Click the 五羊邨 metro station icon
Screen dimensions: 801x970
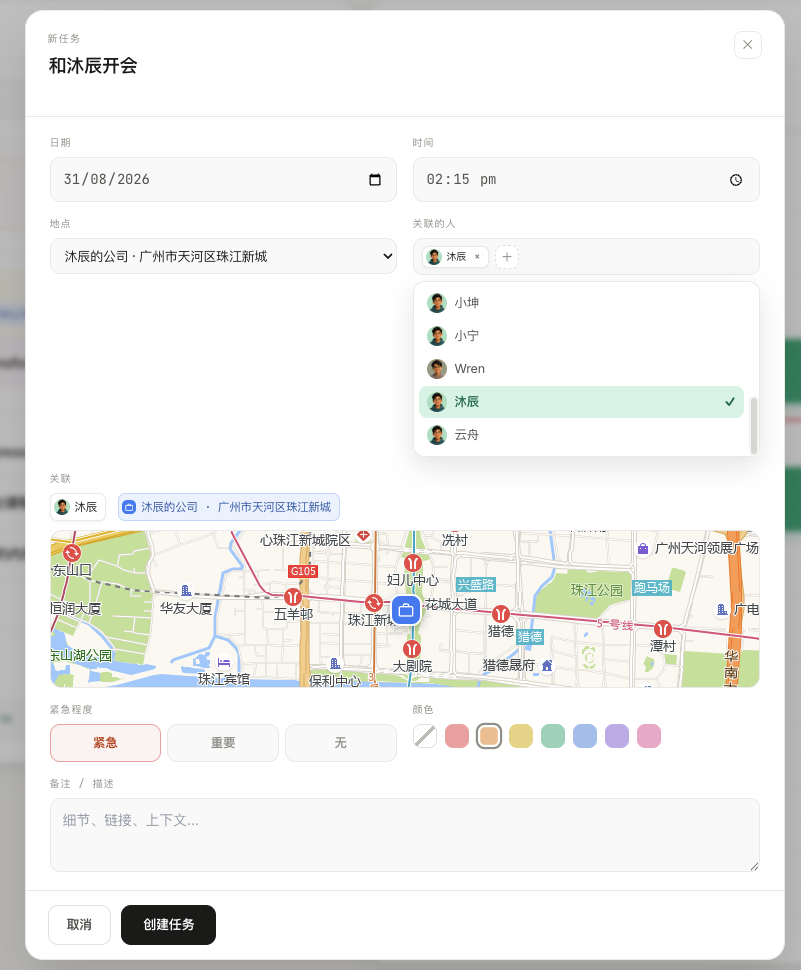coord(293,597)
